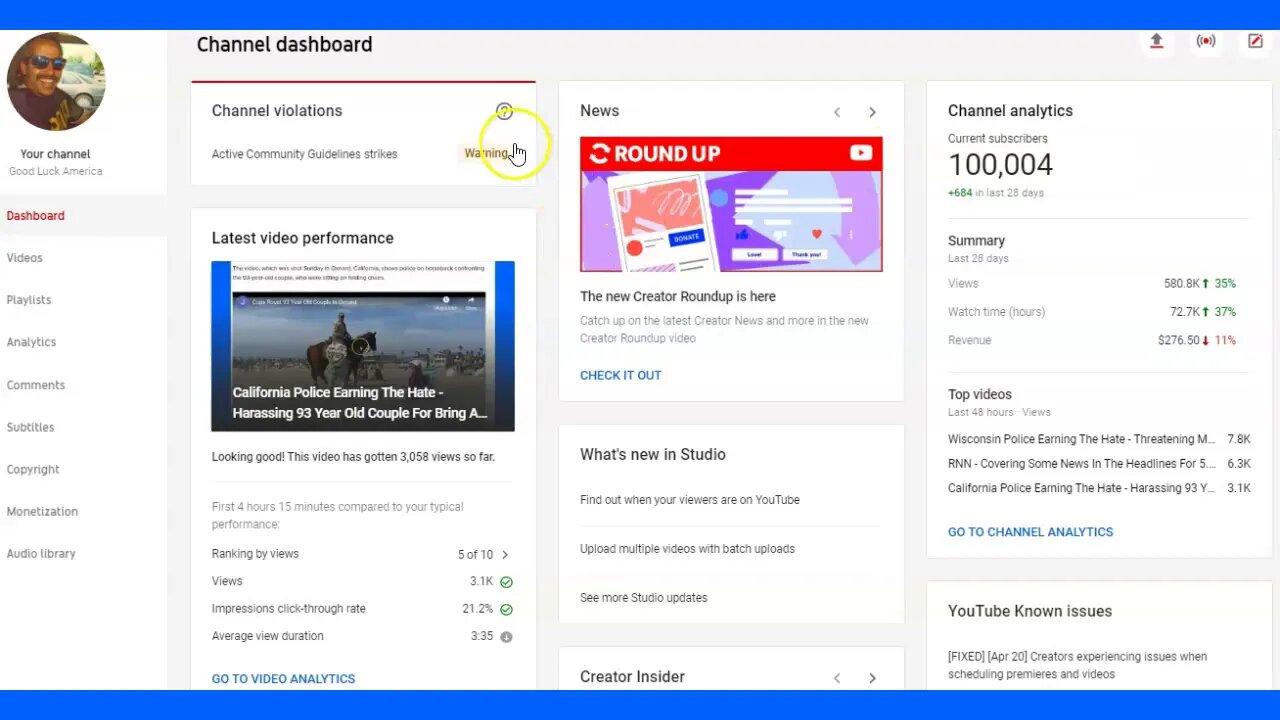Expand Ranking by views chevron

pos(505,554)
